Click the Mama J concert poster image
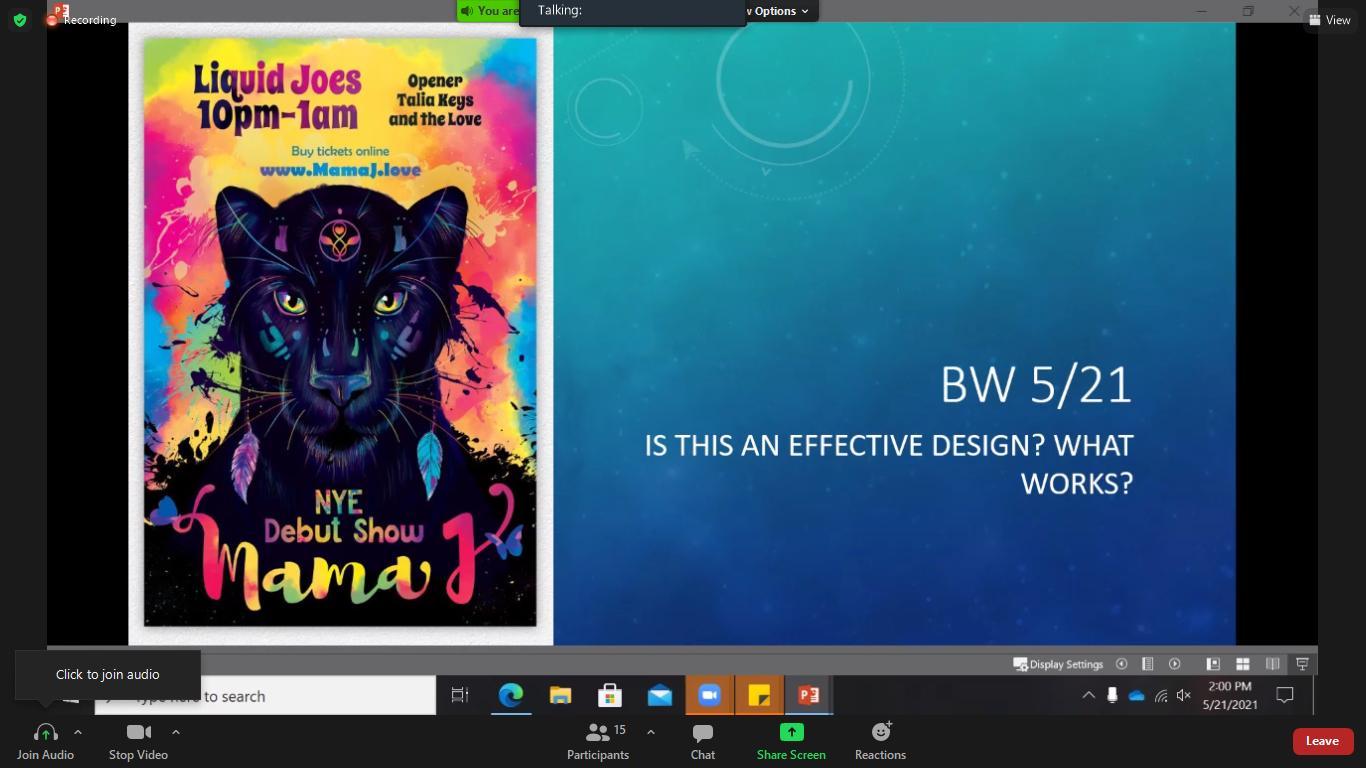Screen dimensions: 1366x768 coord(340,332)
